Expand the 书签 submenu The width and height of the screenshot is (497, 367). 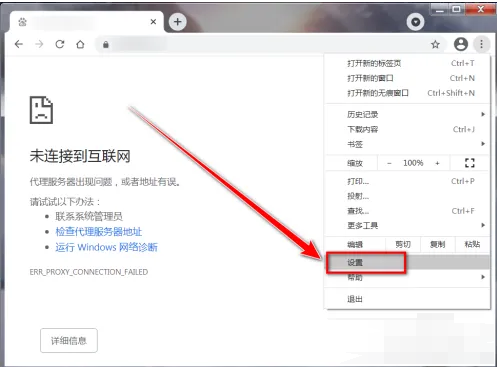[407, 144]
